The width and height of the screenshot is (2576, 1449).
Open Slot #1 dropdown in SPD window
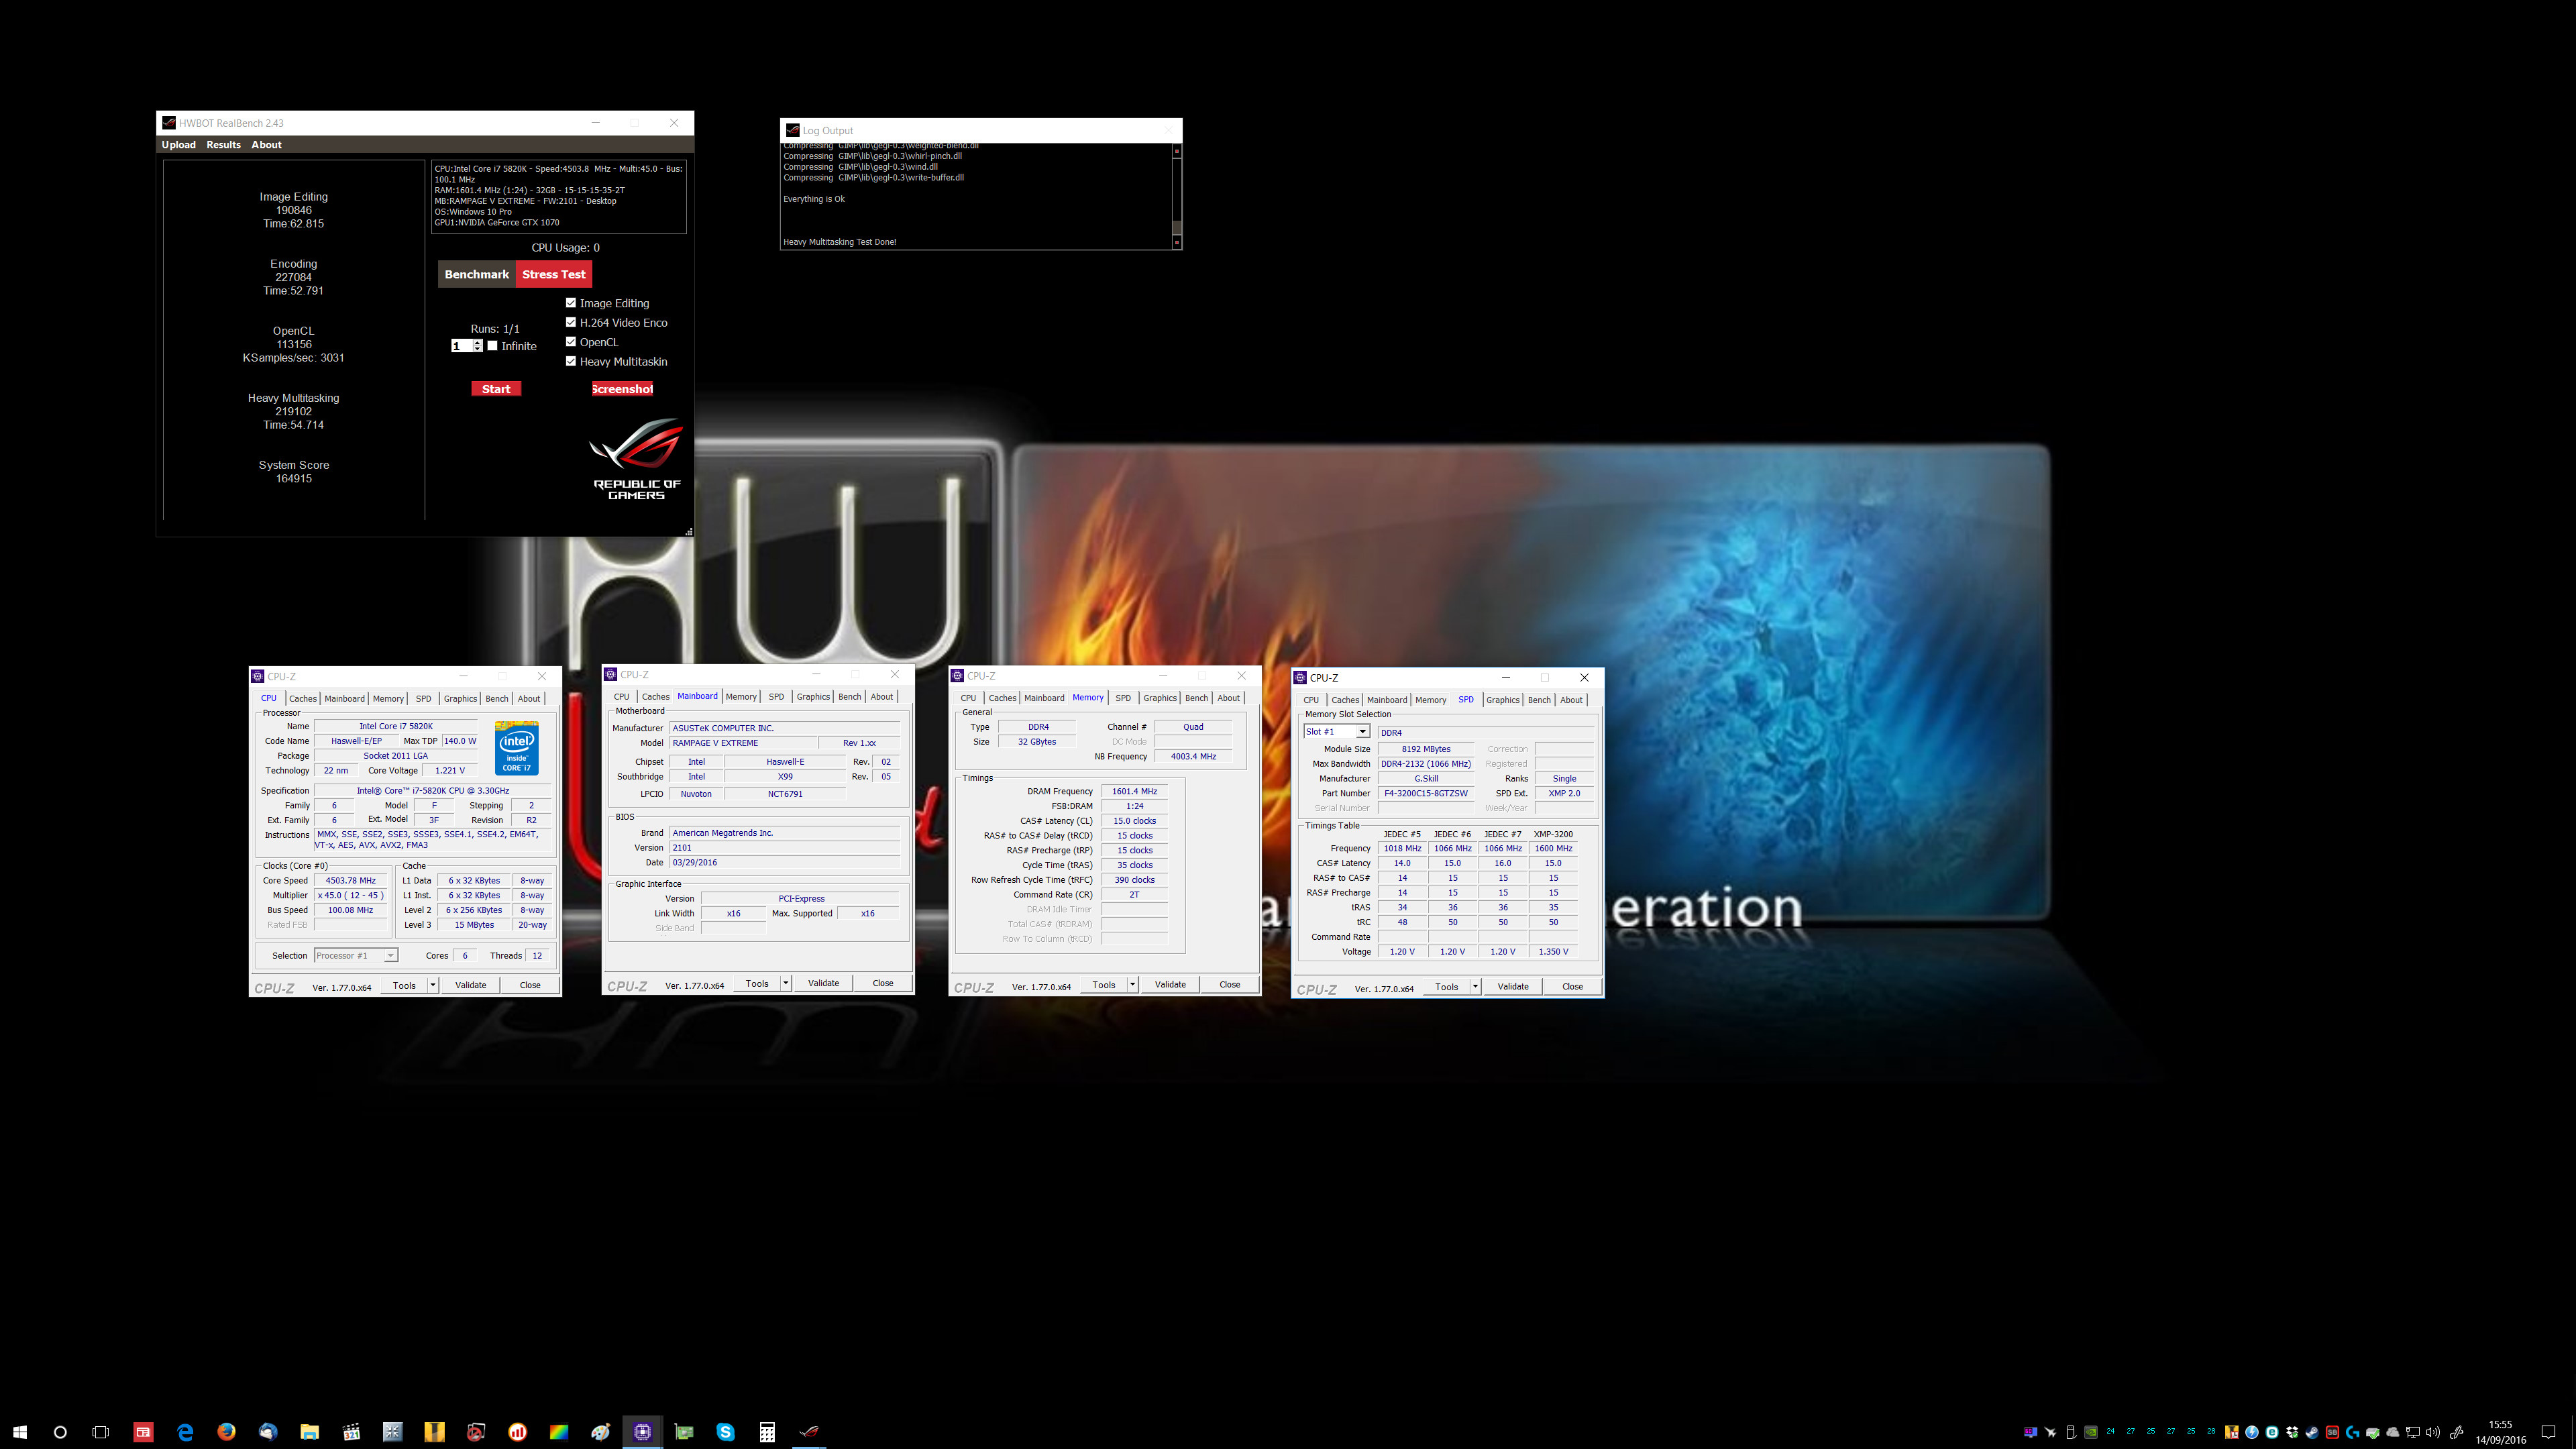[1362, 732]
